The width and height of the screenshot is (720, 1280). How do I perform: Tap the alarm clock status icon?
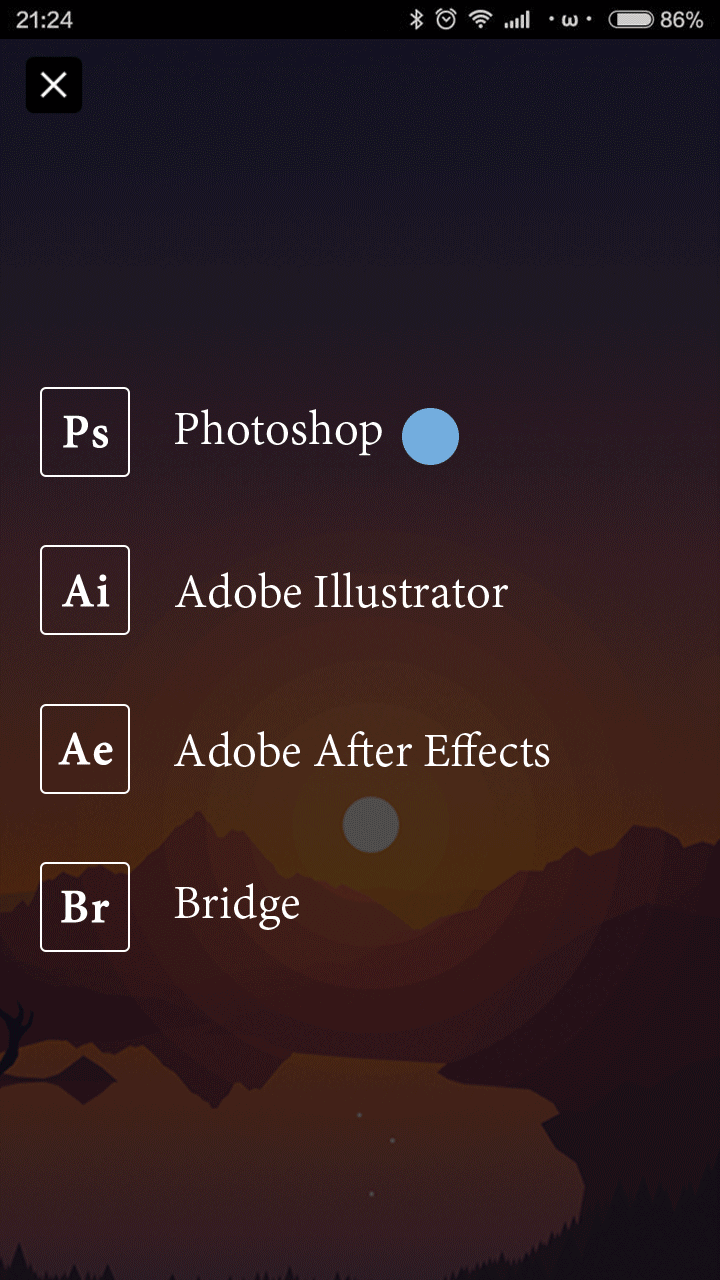(x=446, y=19)
